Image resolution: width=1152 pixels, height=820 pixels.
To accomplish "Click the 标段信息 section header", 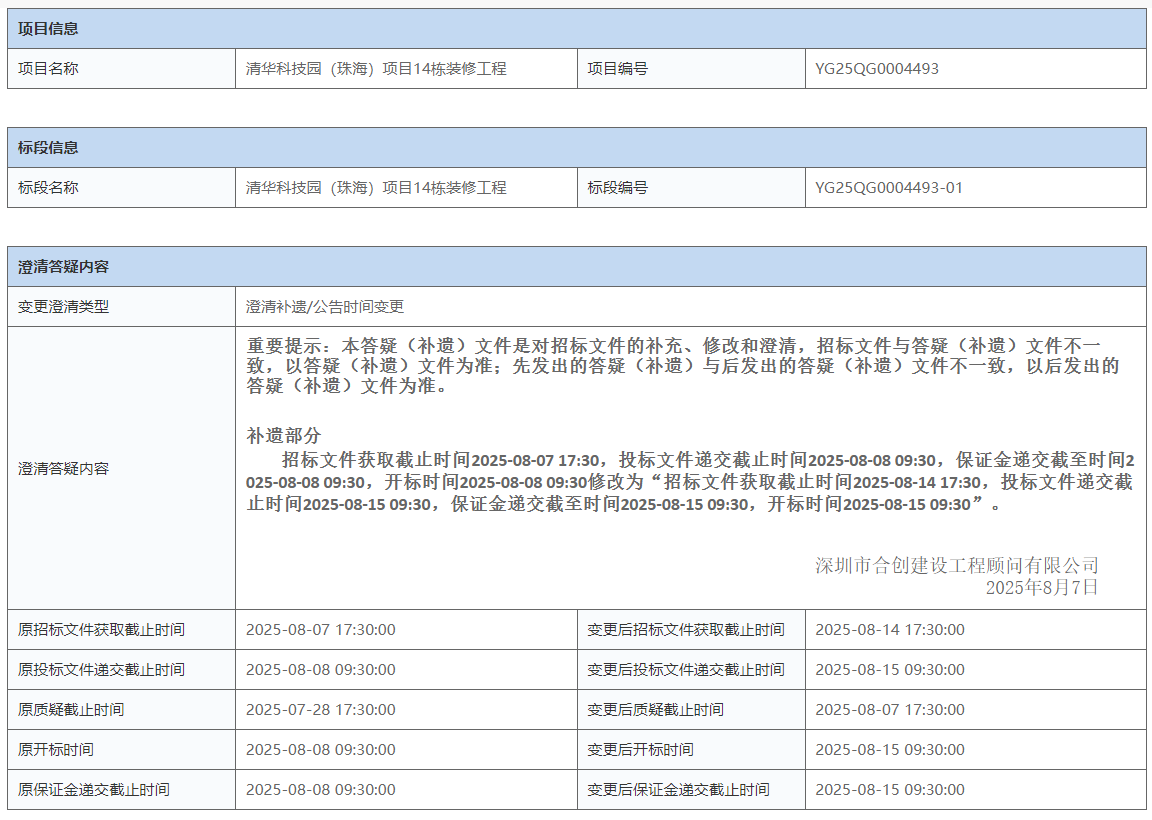I will (x=577, y=148).
